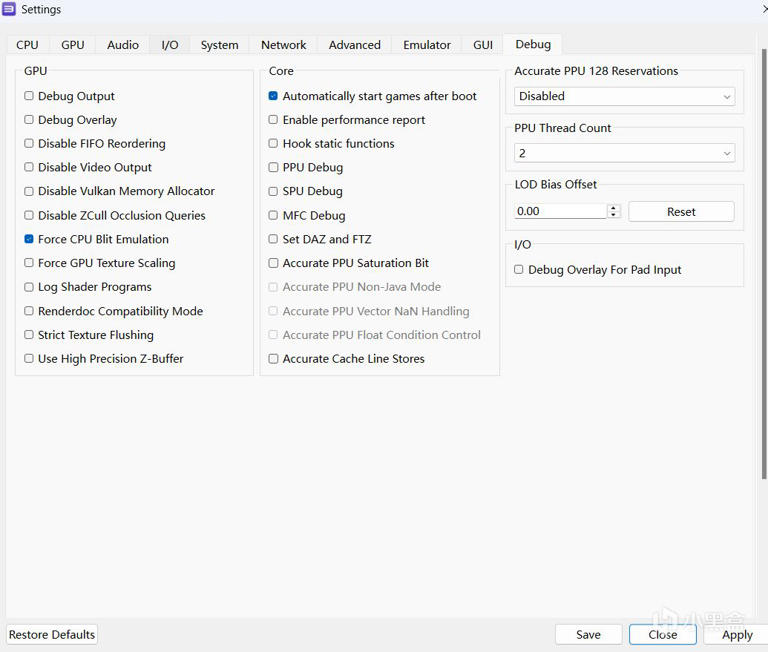Image resolution: width=768 pixels, height=652 pixels.
Task: Open the Emulator tab
Action: (427, 45)
